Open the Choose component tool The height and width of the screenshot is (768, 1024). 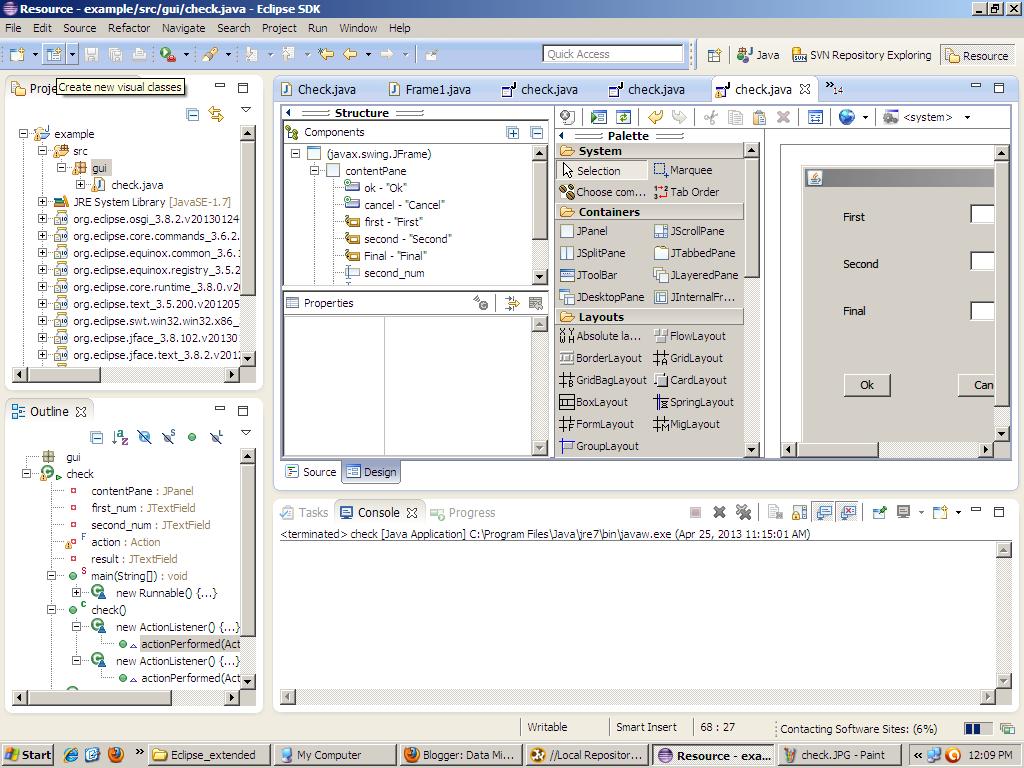click(602, 192)
